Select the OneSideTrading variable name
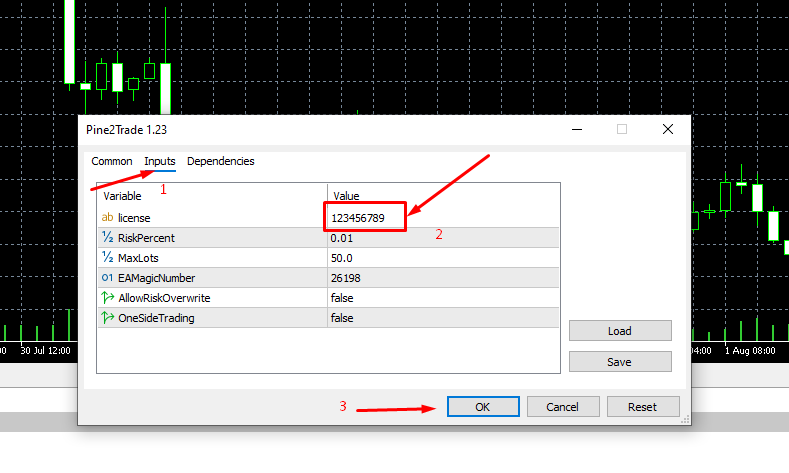The image size is (789, 473). pyautogui.click(x=156, y=318)
